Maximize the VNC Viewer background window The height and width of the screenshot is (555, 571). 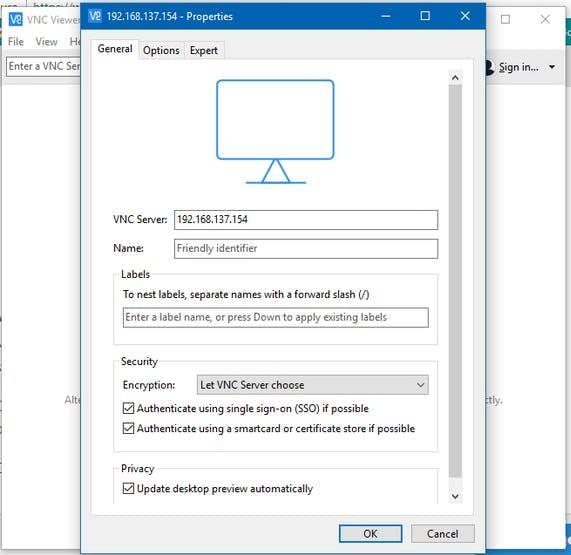(x=505, y=19)
